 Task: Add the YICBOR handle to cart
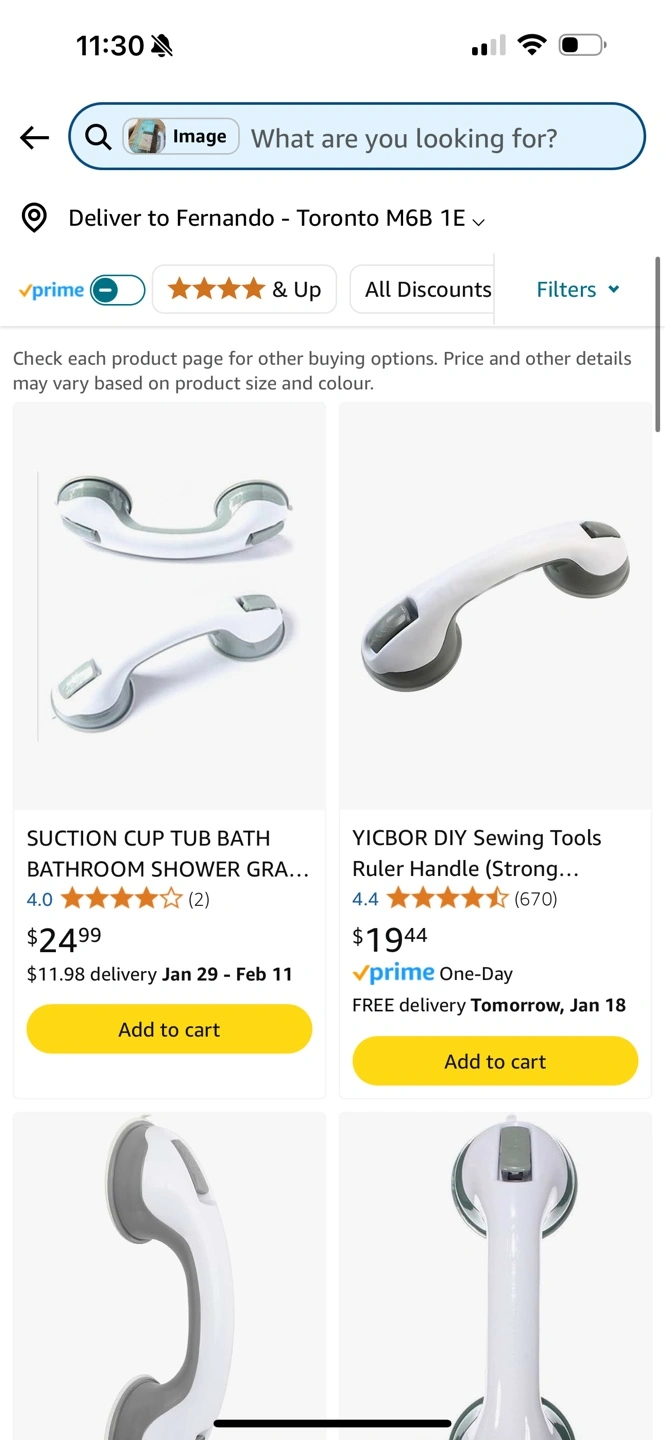(495, 1061)
